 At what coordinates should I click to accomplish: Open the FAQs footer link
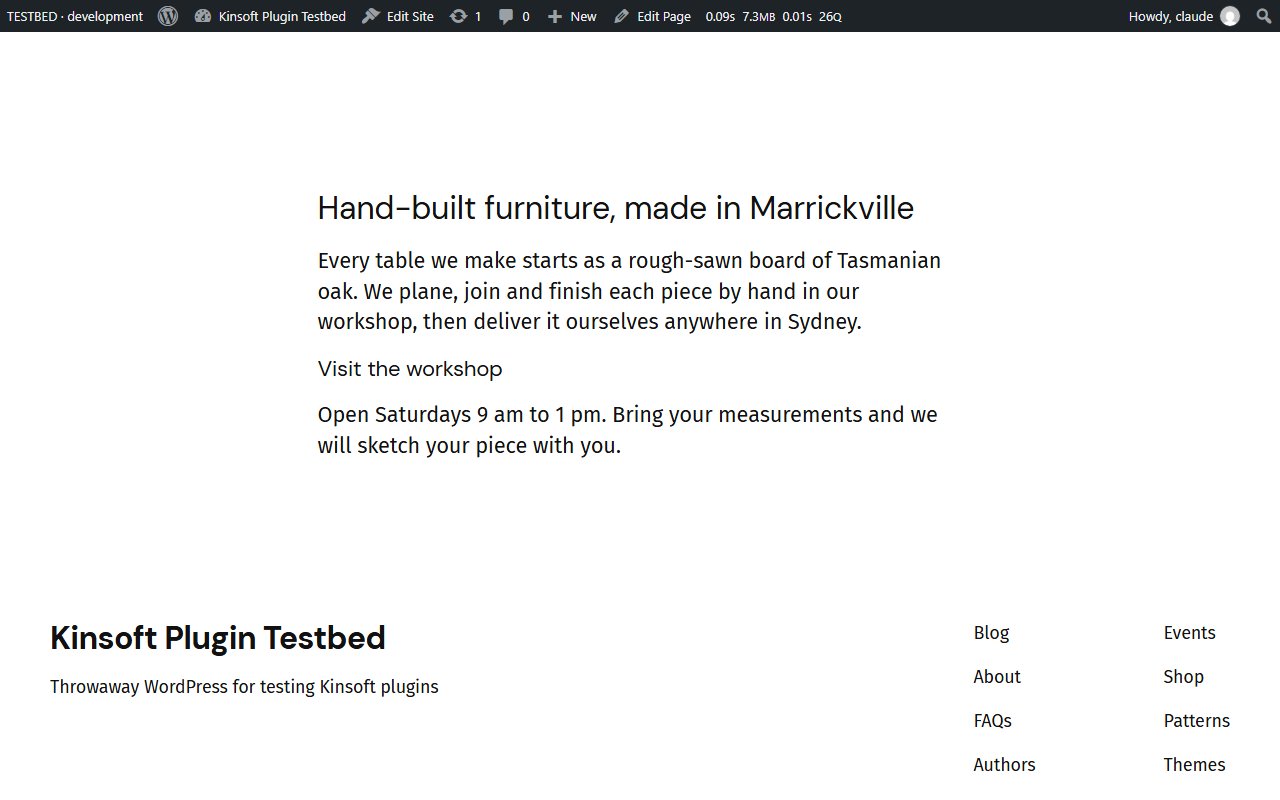coord(992,721)
